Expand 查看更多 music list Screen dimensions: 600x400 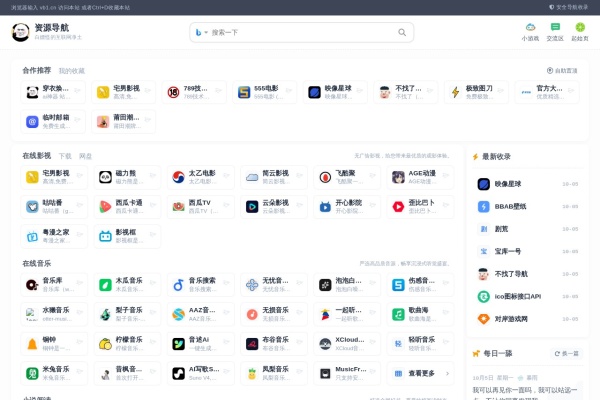(x=420, y=373)
